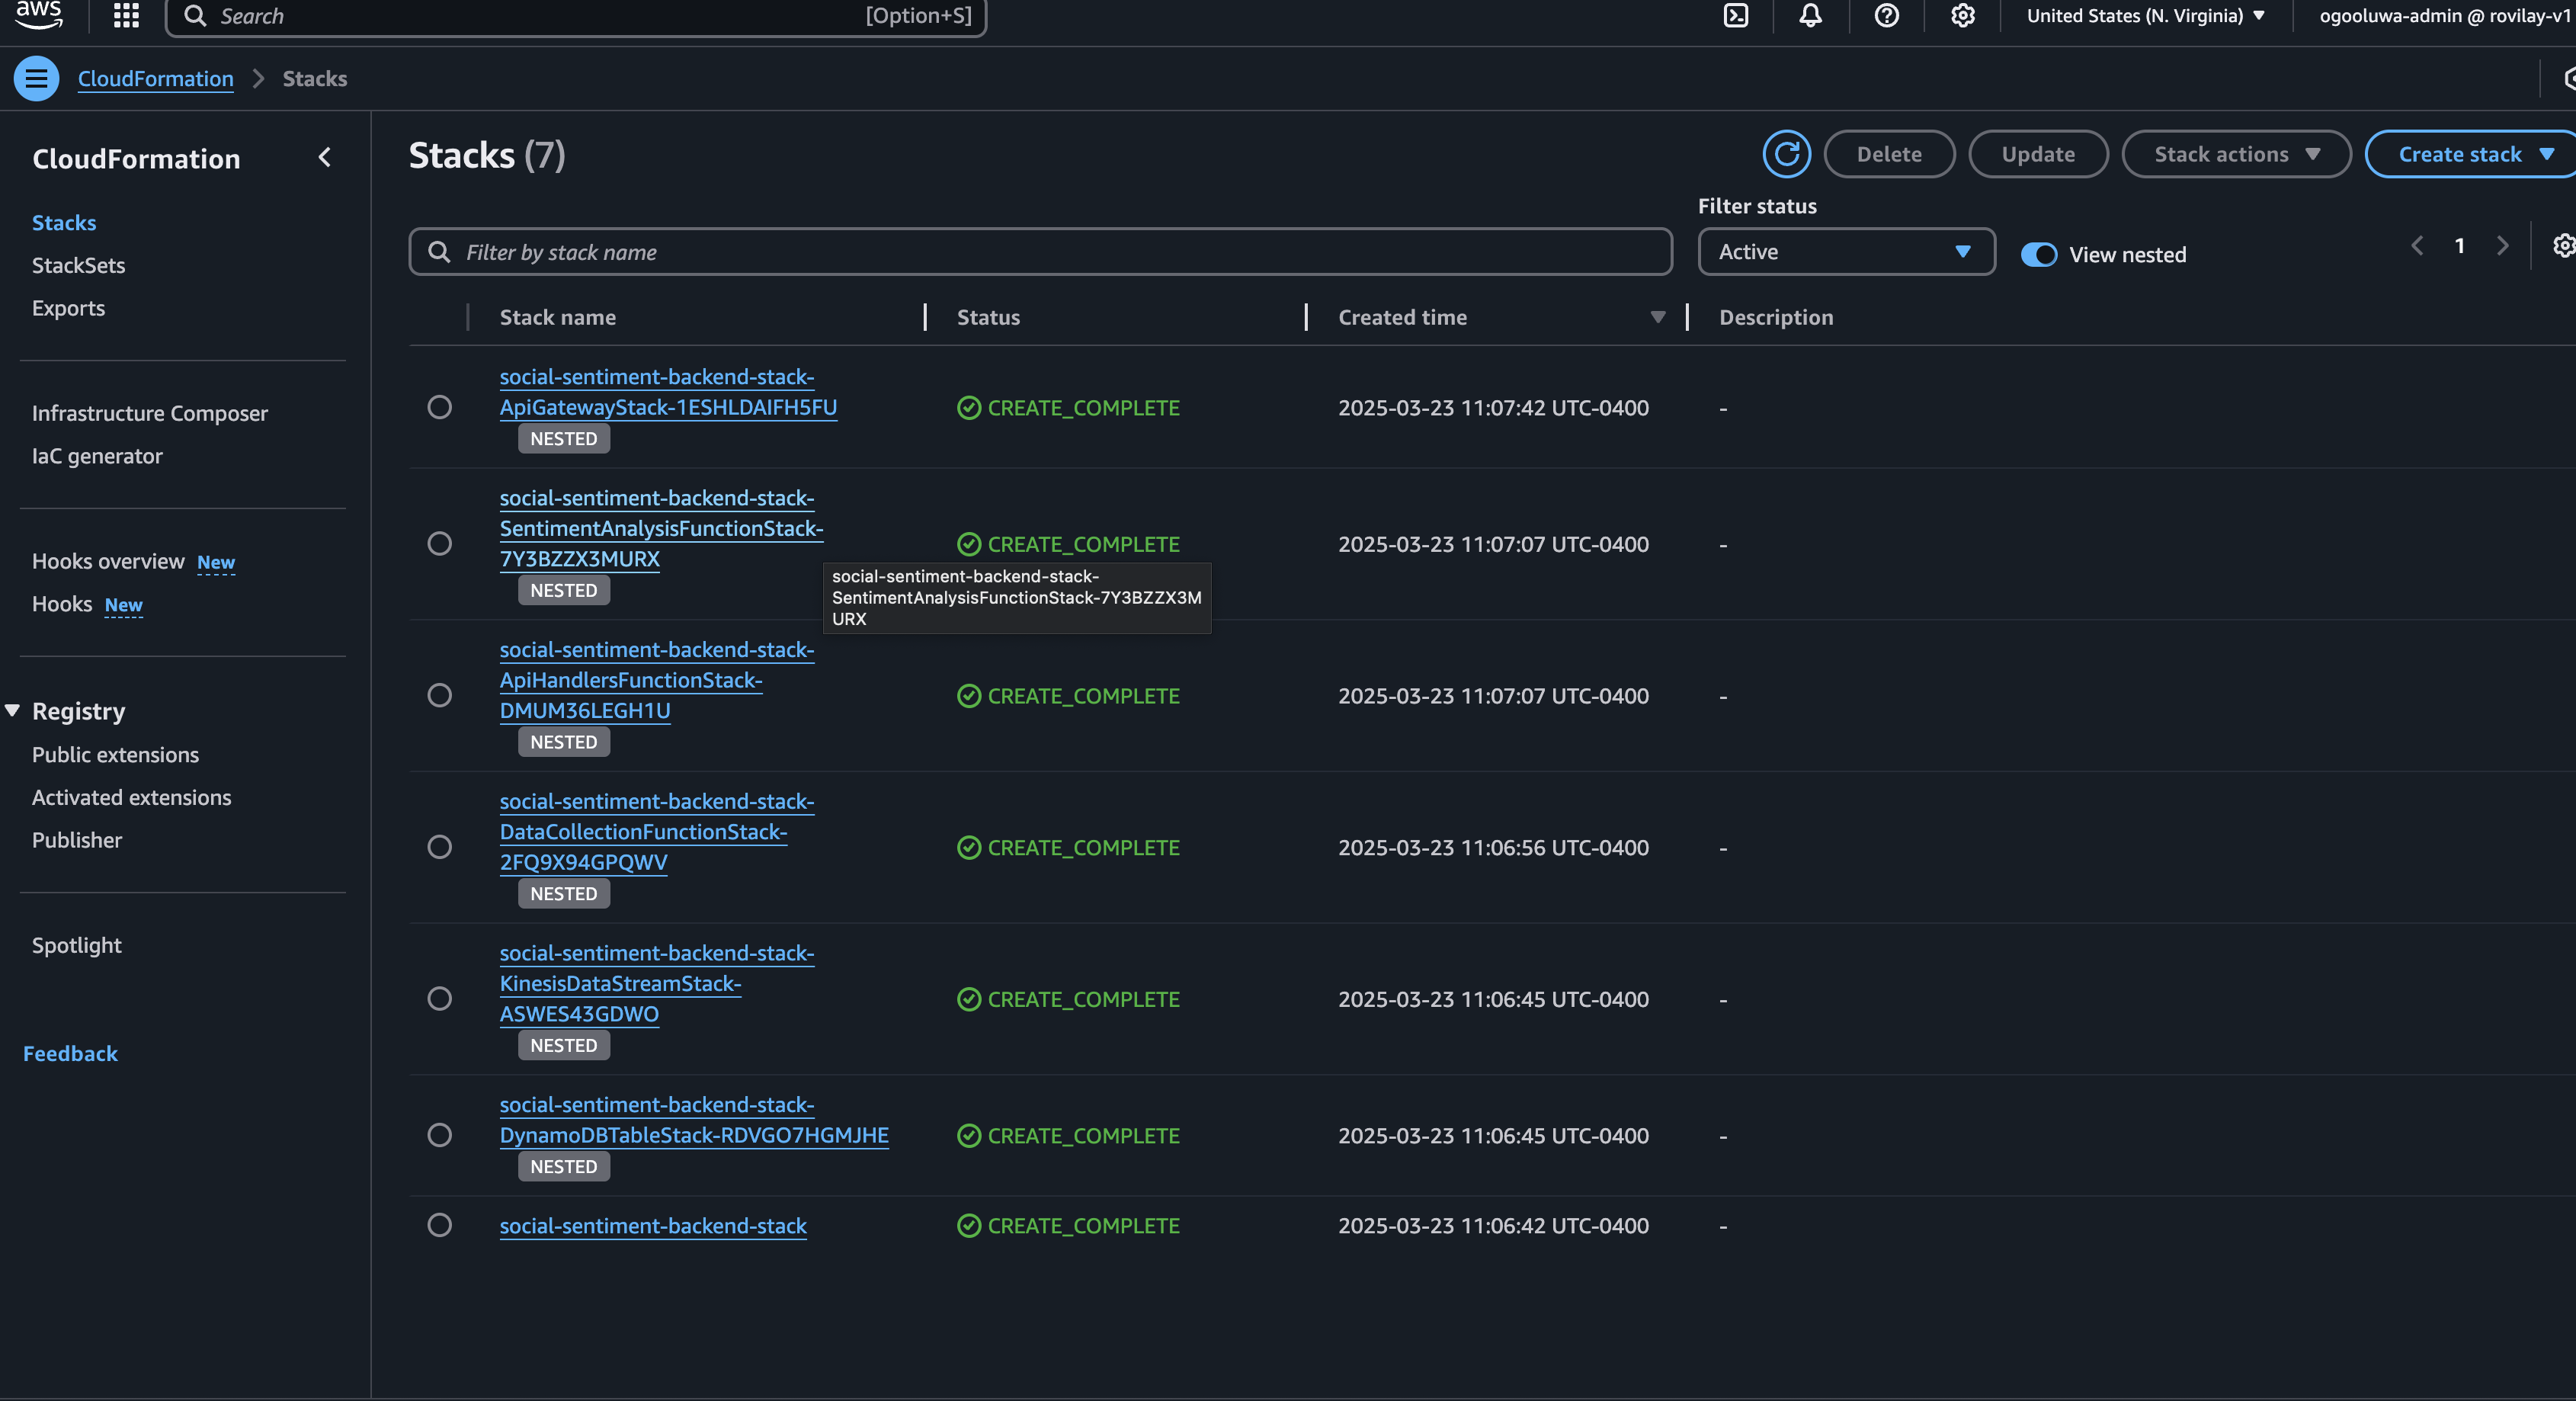Click NESTED badge under DynamoDBTableStack
2576x1401 pixels.
coord(563,1166)
